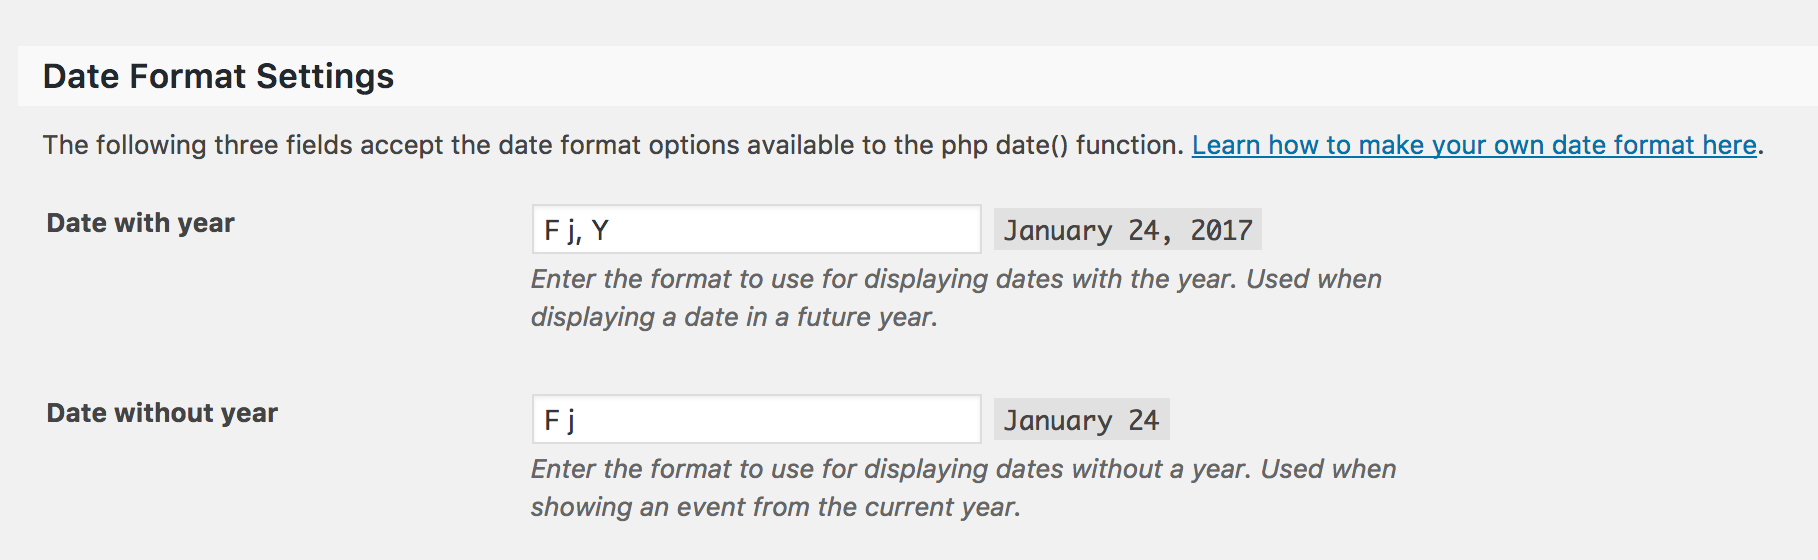
Task: Open the 'Learn how to make your own date format here' link
Action: (1473, 145)
